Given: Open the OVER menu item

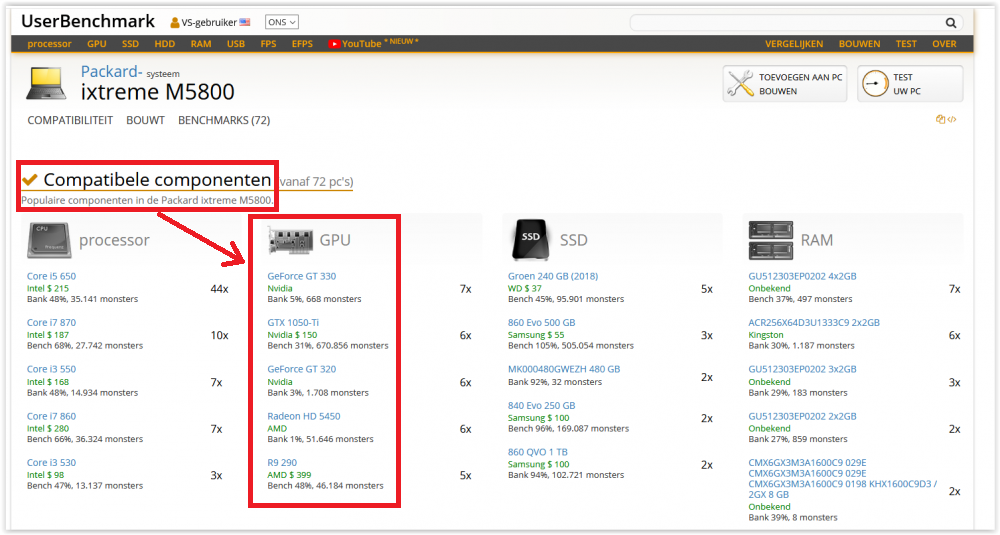Looking at the screenshot, I should 944,44.
